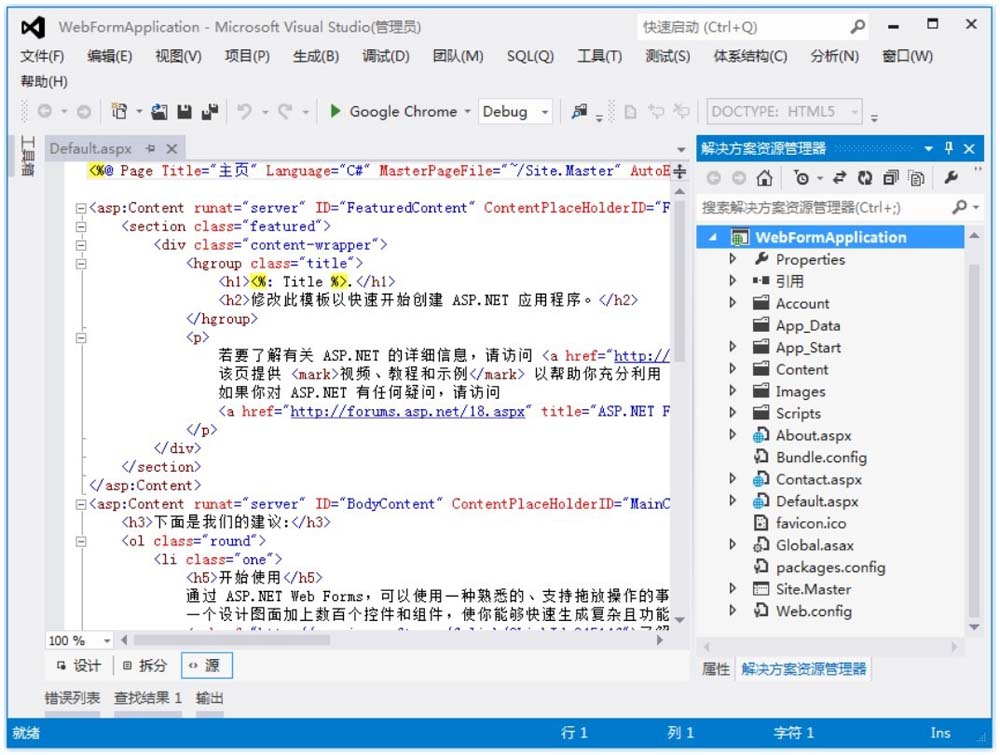
Task: Open the 帮助(H) menu
Action: (44, 81)
